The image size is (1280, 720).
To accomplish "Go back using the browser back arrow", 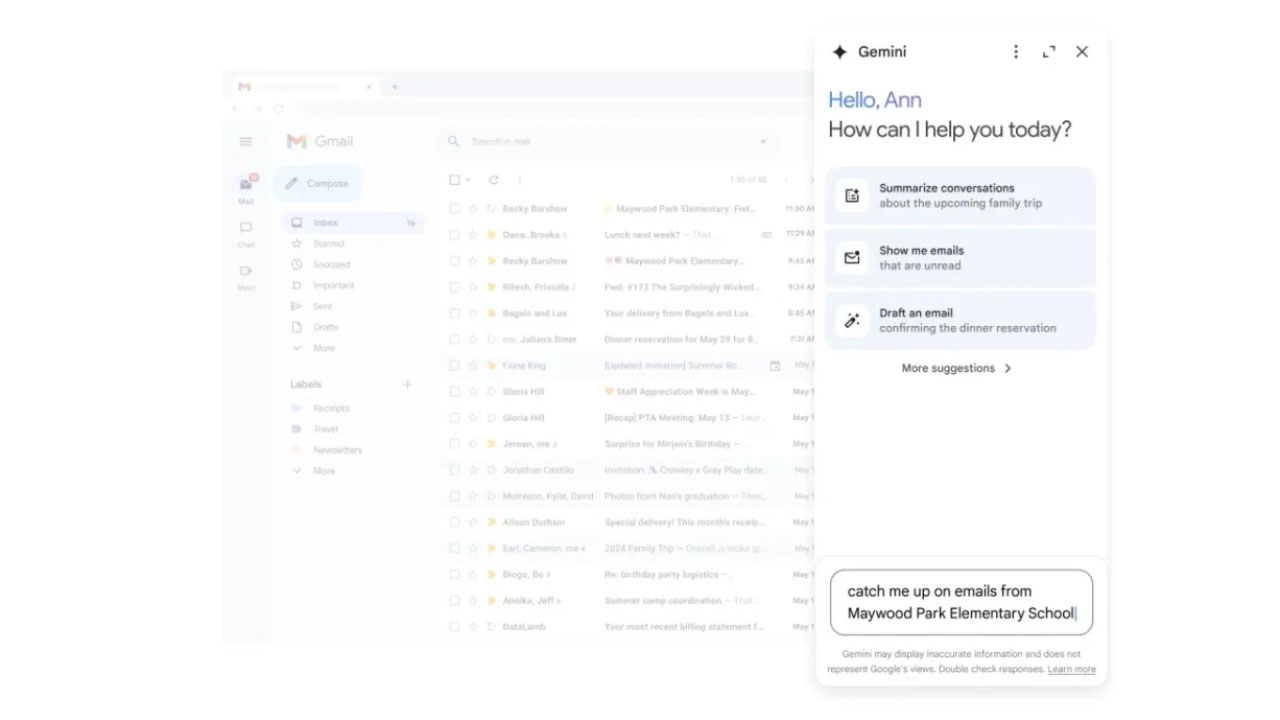I will point(238,109).
